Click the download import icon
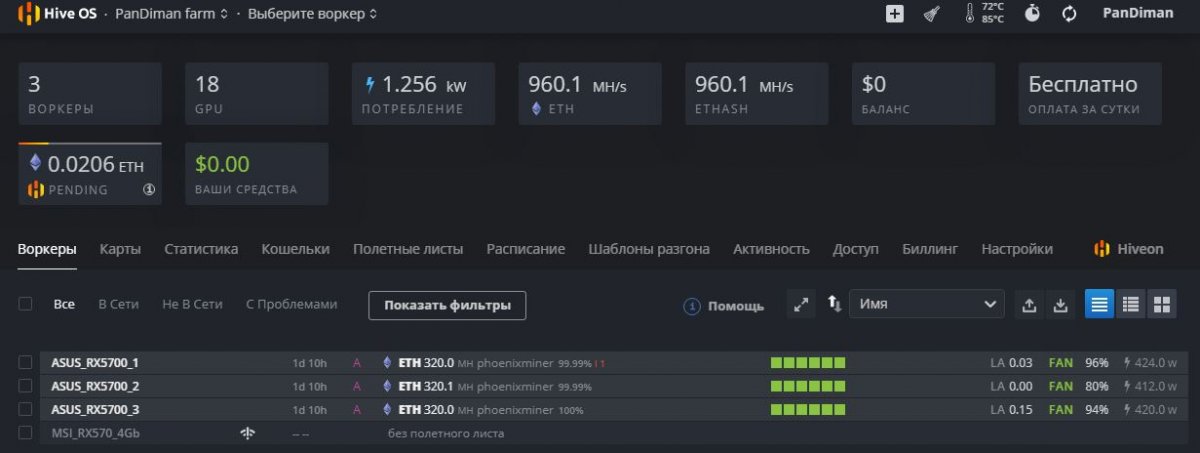This screenshot has height=453, width=1200. 1060,305
